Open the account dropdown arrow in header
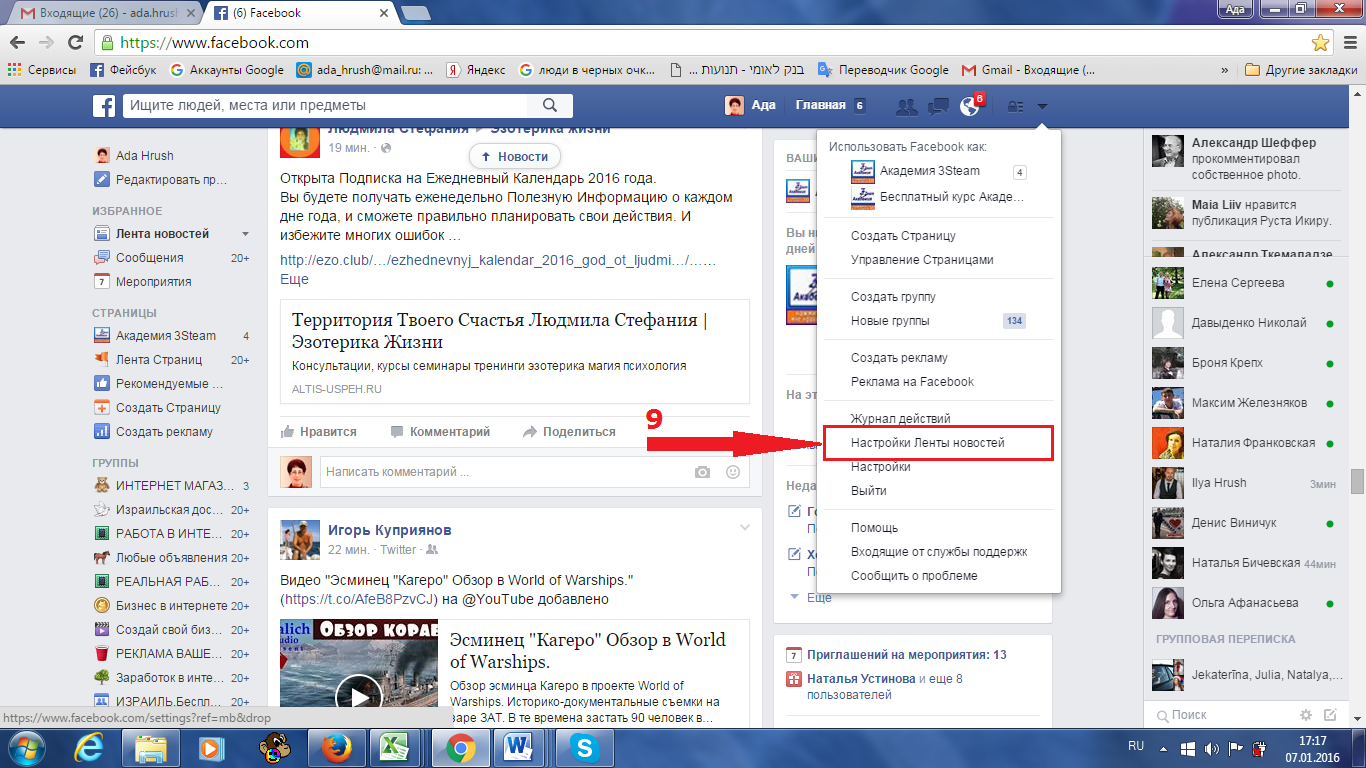Viewport: 1366px width, 768px height. click(1042, 106)
